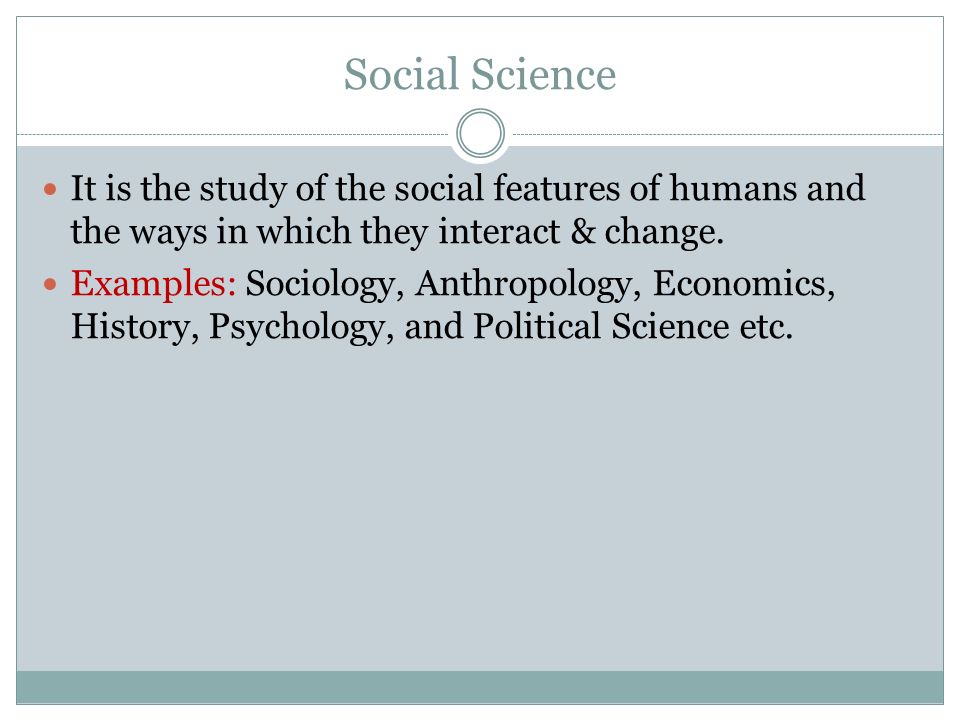
Task: Select the dark teal footer bar
Action: (480, 687)
